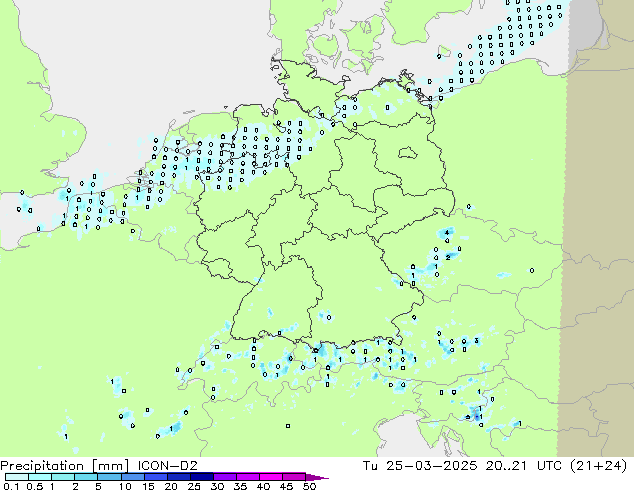Image resolution: width=634 pixels, height=490 pixels.
Task: Click the '50' legend value
Action: (x=309, y=486)
